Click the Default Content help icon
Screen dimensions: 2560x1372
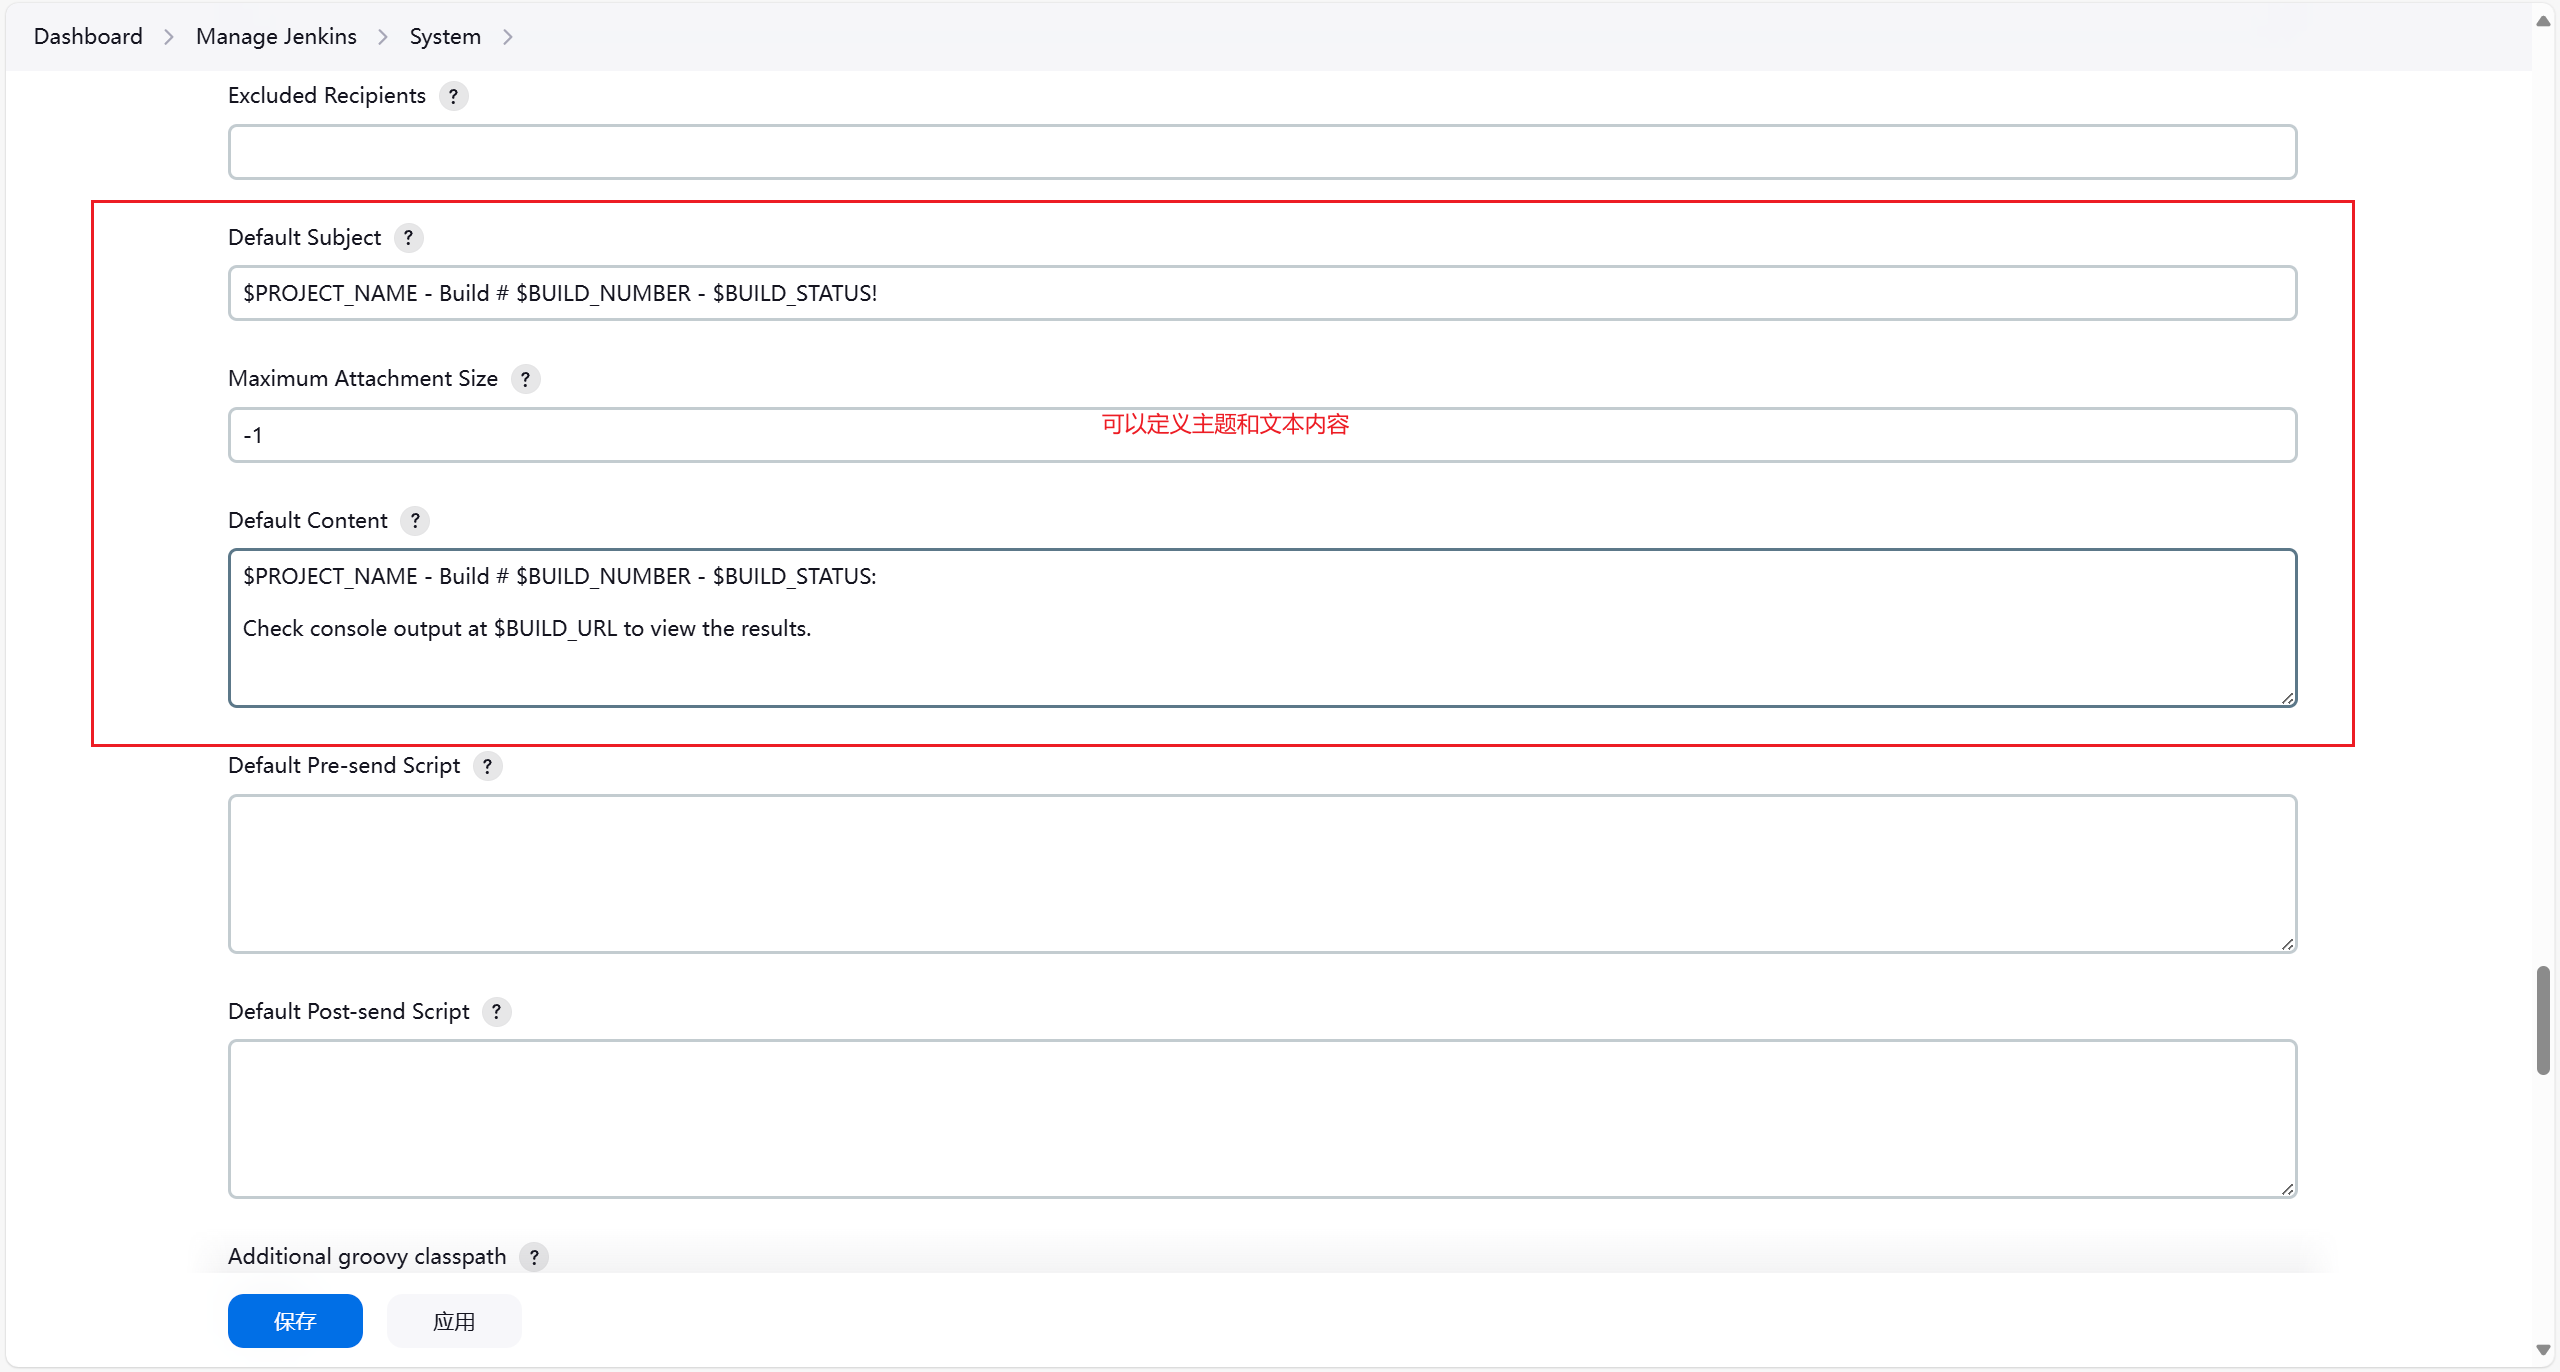(x=415, y=521)
